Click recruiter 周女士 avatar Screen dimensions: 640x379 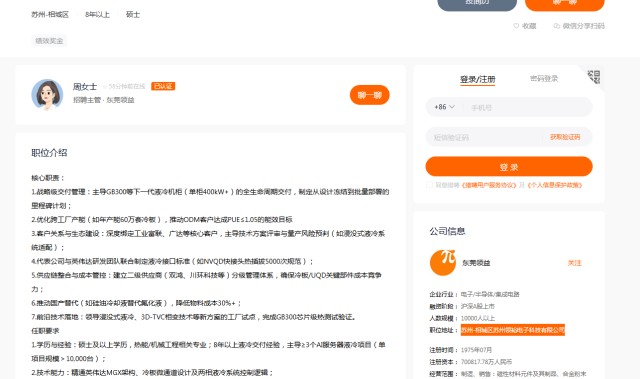pyautogui.click(x=47, y=95)
